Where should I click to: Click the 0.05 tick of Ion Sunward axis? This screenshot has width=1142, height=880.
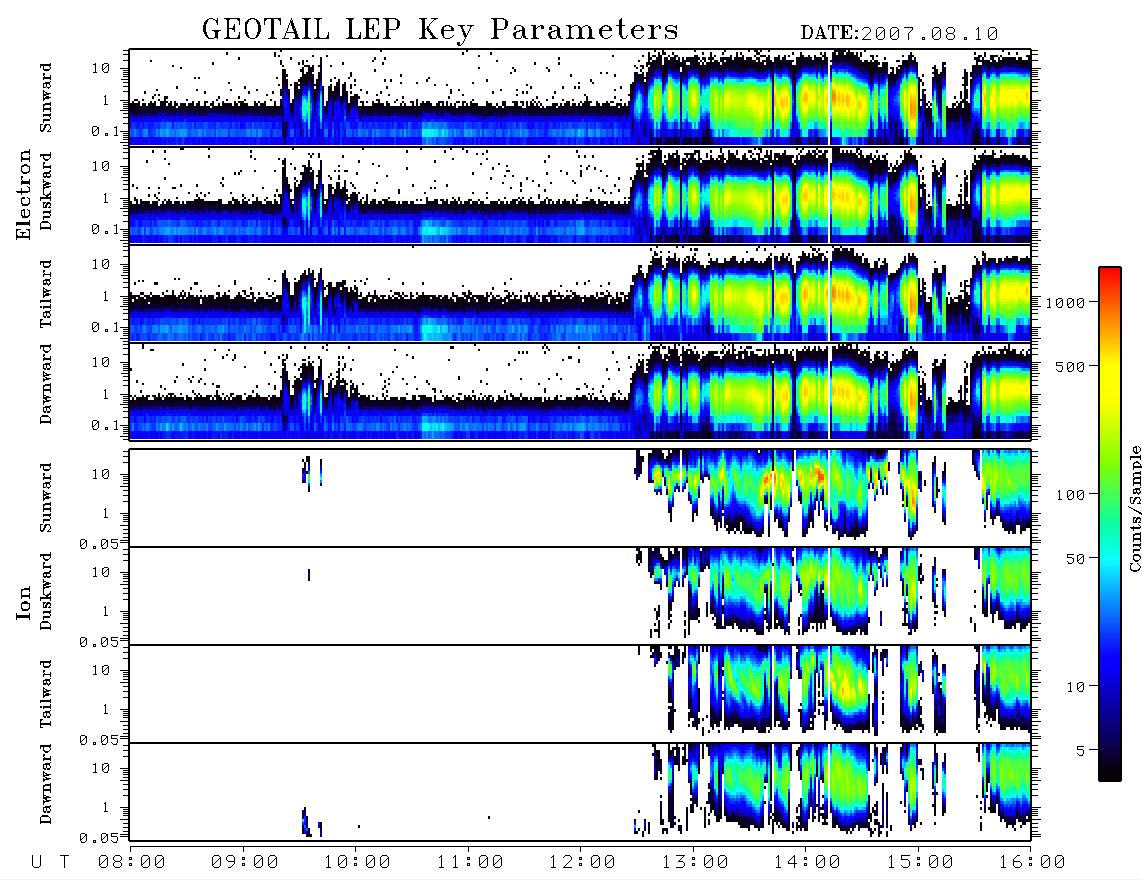[x=98, y=543]
